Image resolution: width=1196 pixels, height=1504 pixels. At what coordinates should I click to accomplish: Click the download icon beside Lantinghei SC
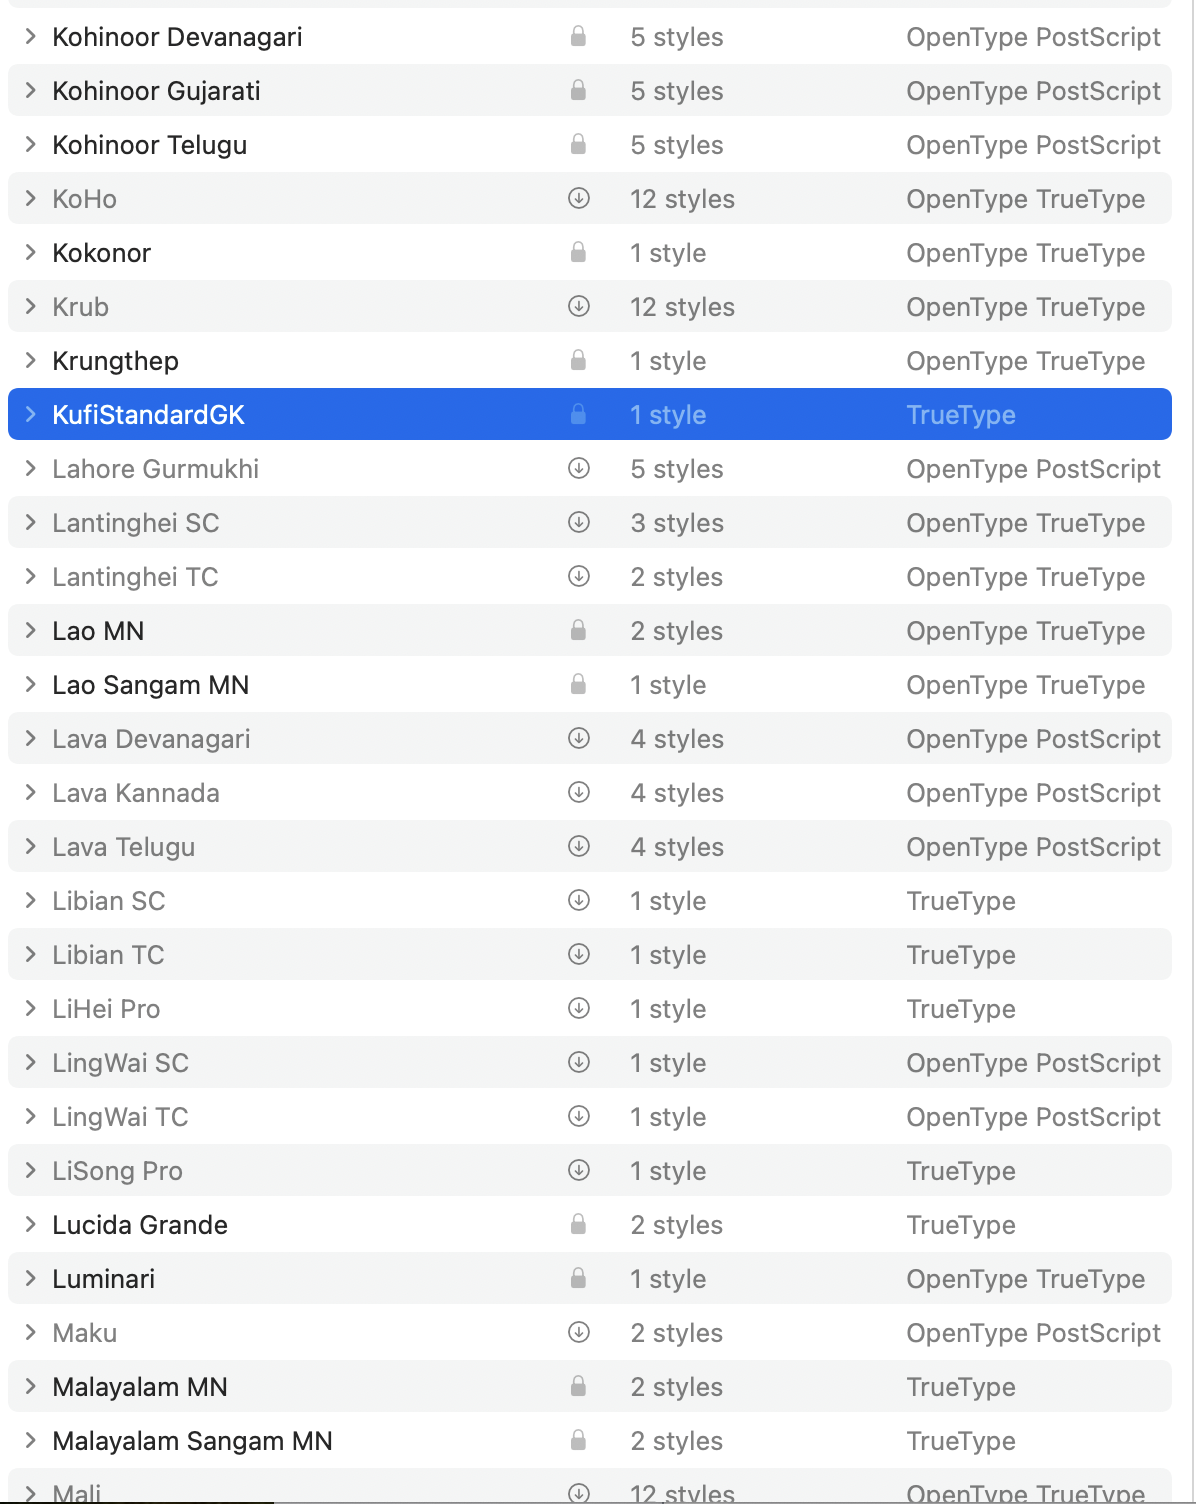(579, 522)
